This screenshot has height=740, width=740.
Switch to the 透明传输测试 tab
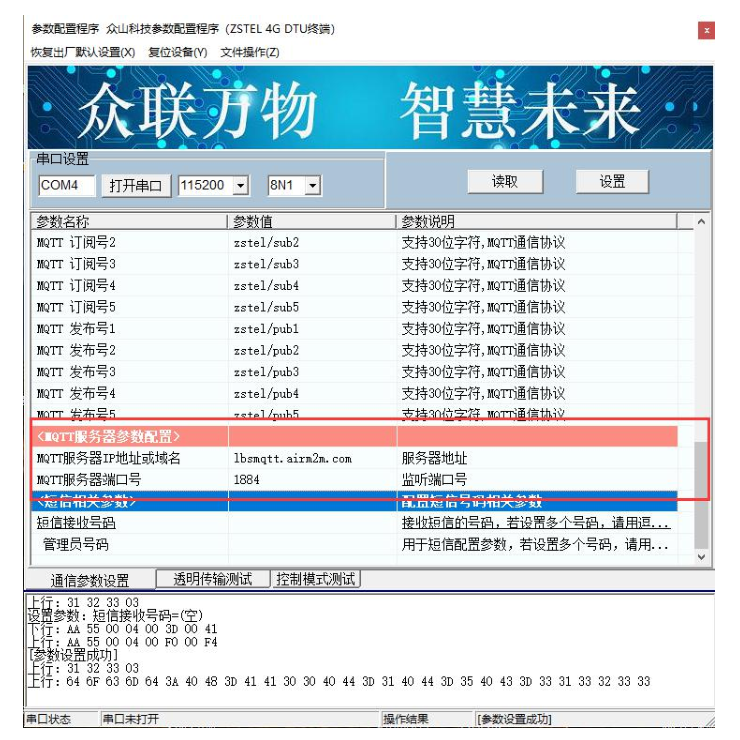click(x=213, y=579)
